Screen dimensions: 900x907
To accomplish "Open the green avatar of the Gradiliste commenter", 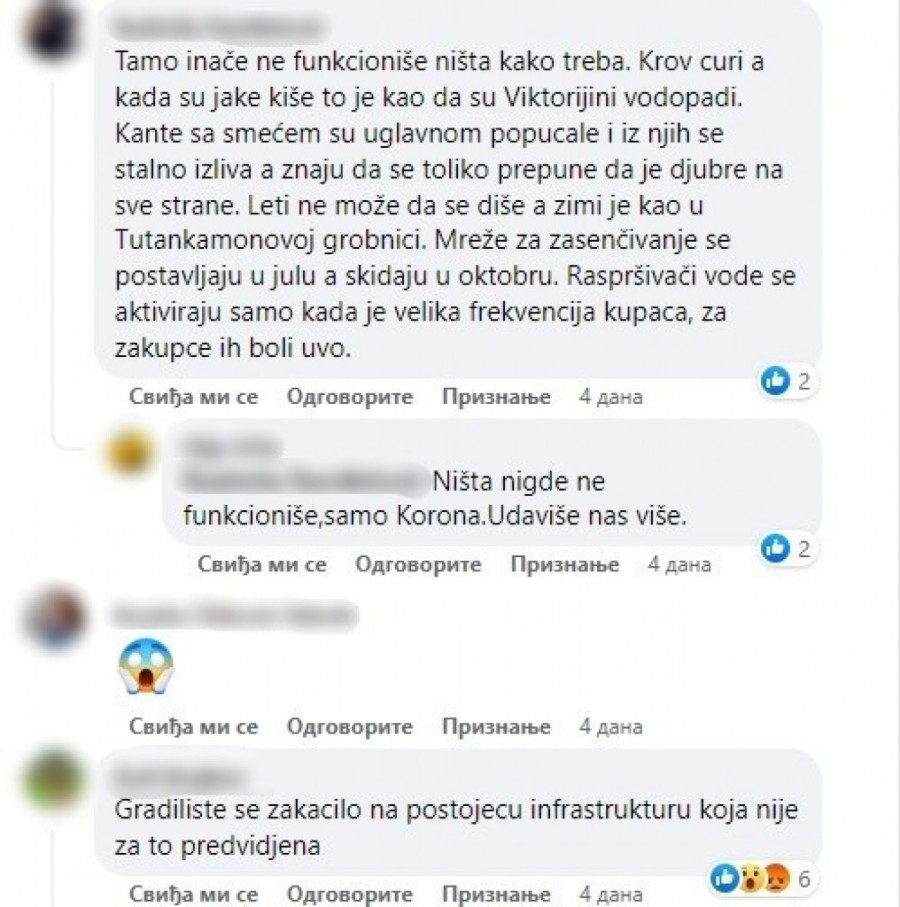I will click(x=54, y=779).
